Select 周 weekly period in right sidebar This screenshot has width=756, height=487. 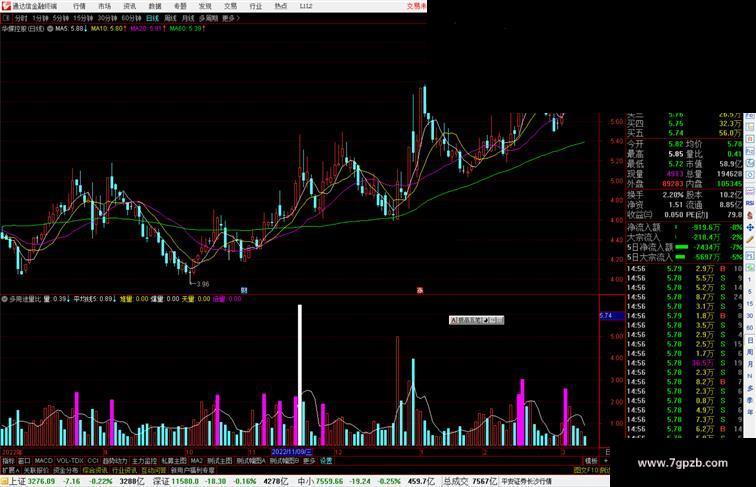[x=750, y=352]
